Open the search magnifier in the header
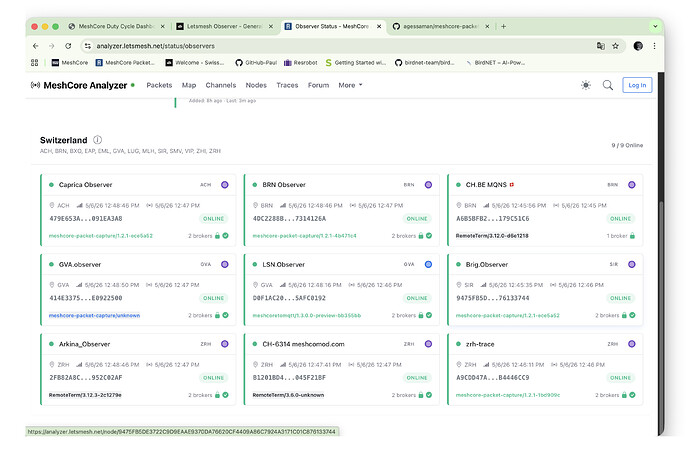This screenshot has height=470, width=690. [x=608, y=85]
